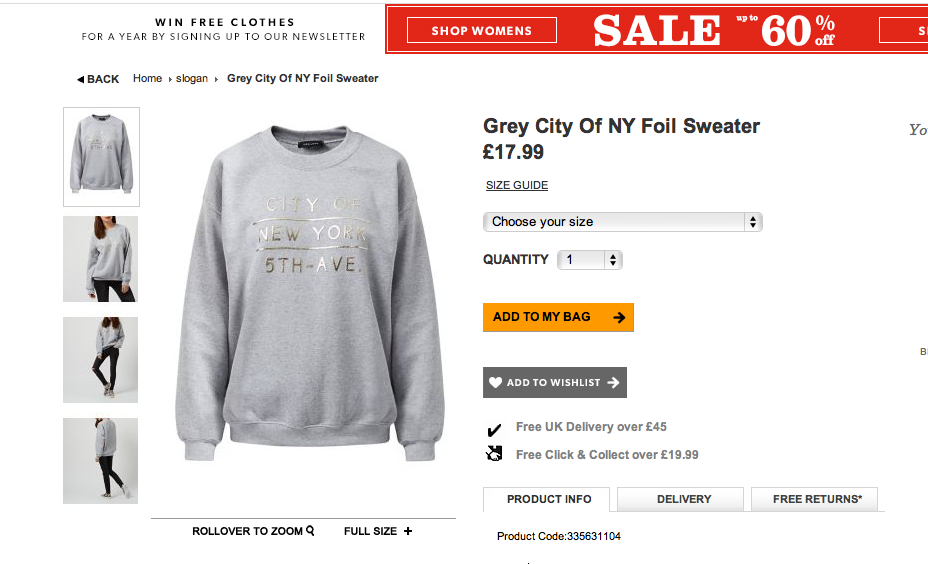Click the handshake Click & Collect icon

494,453
